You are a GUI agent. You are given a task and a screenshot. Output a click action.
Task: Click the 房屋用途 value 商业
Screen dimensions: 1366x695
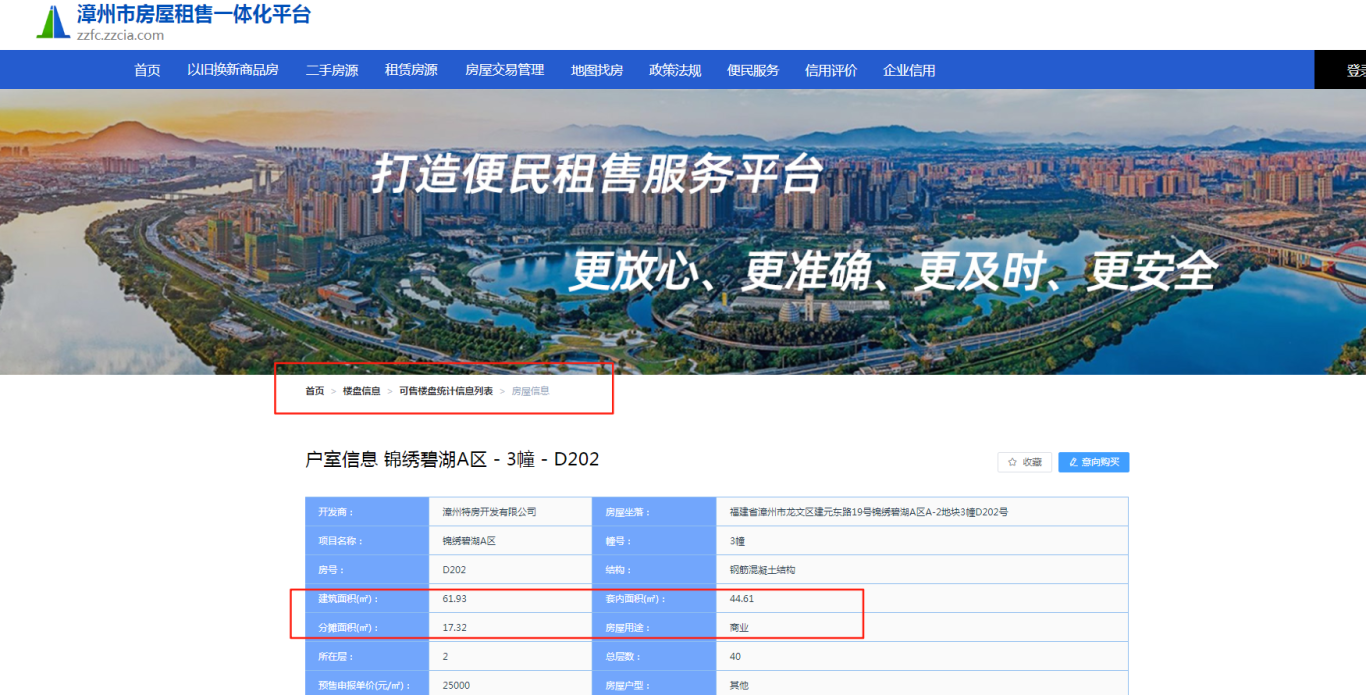[x=740, y=628]
